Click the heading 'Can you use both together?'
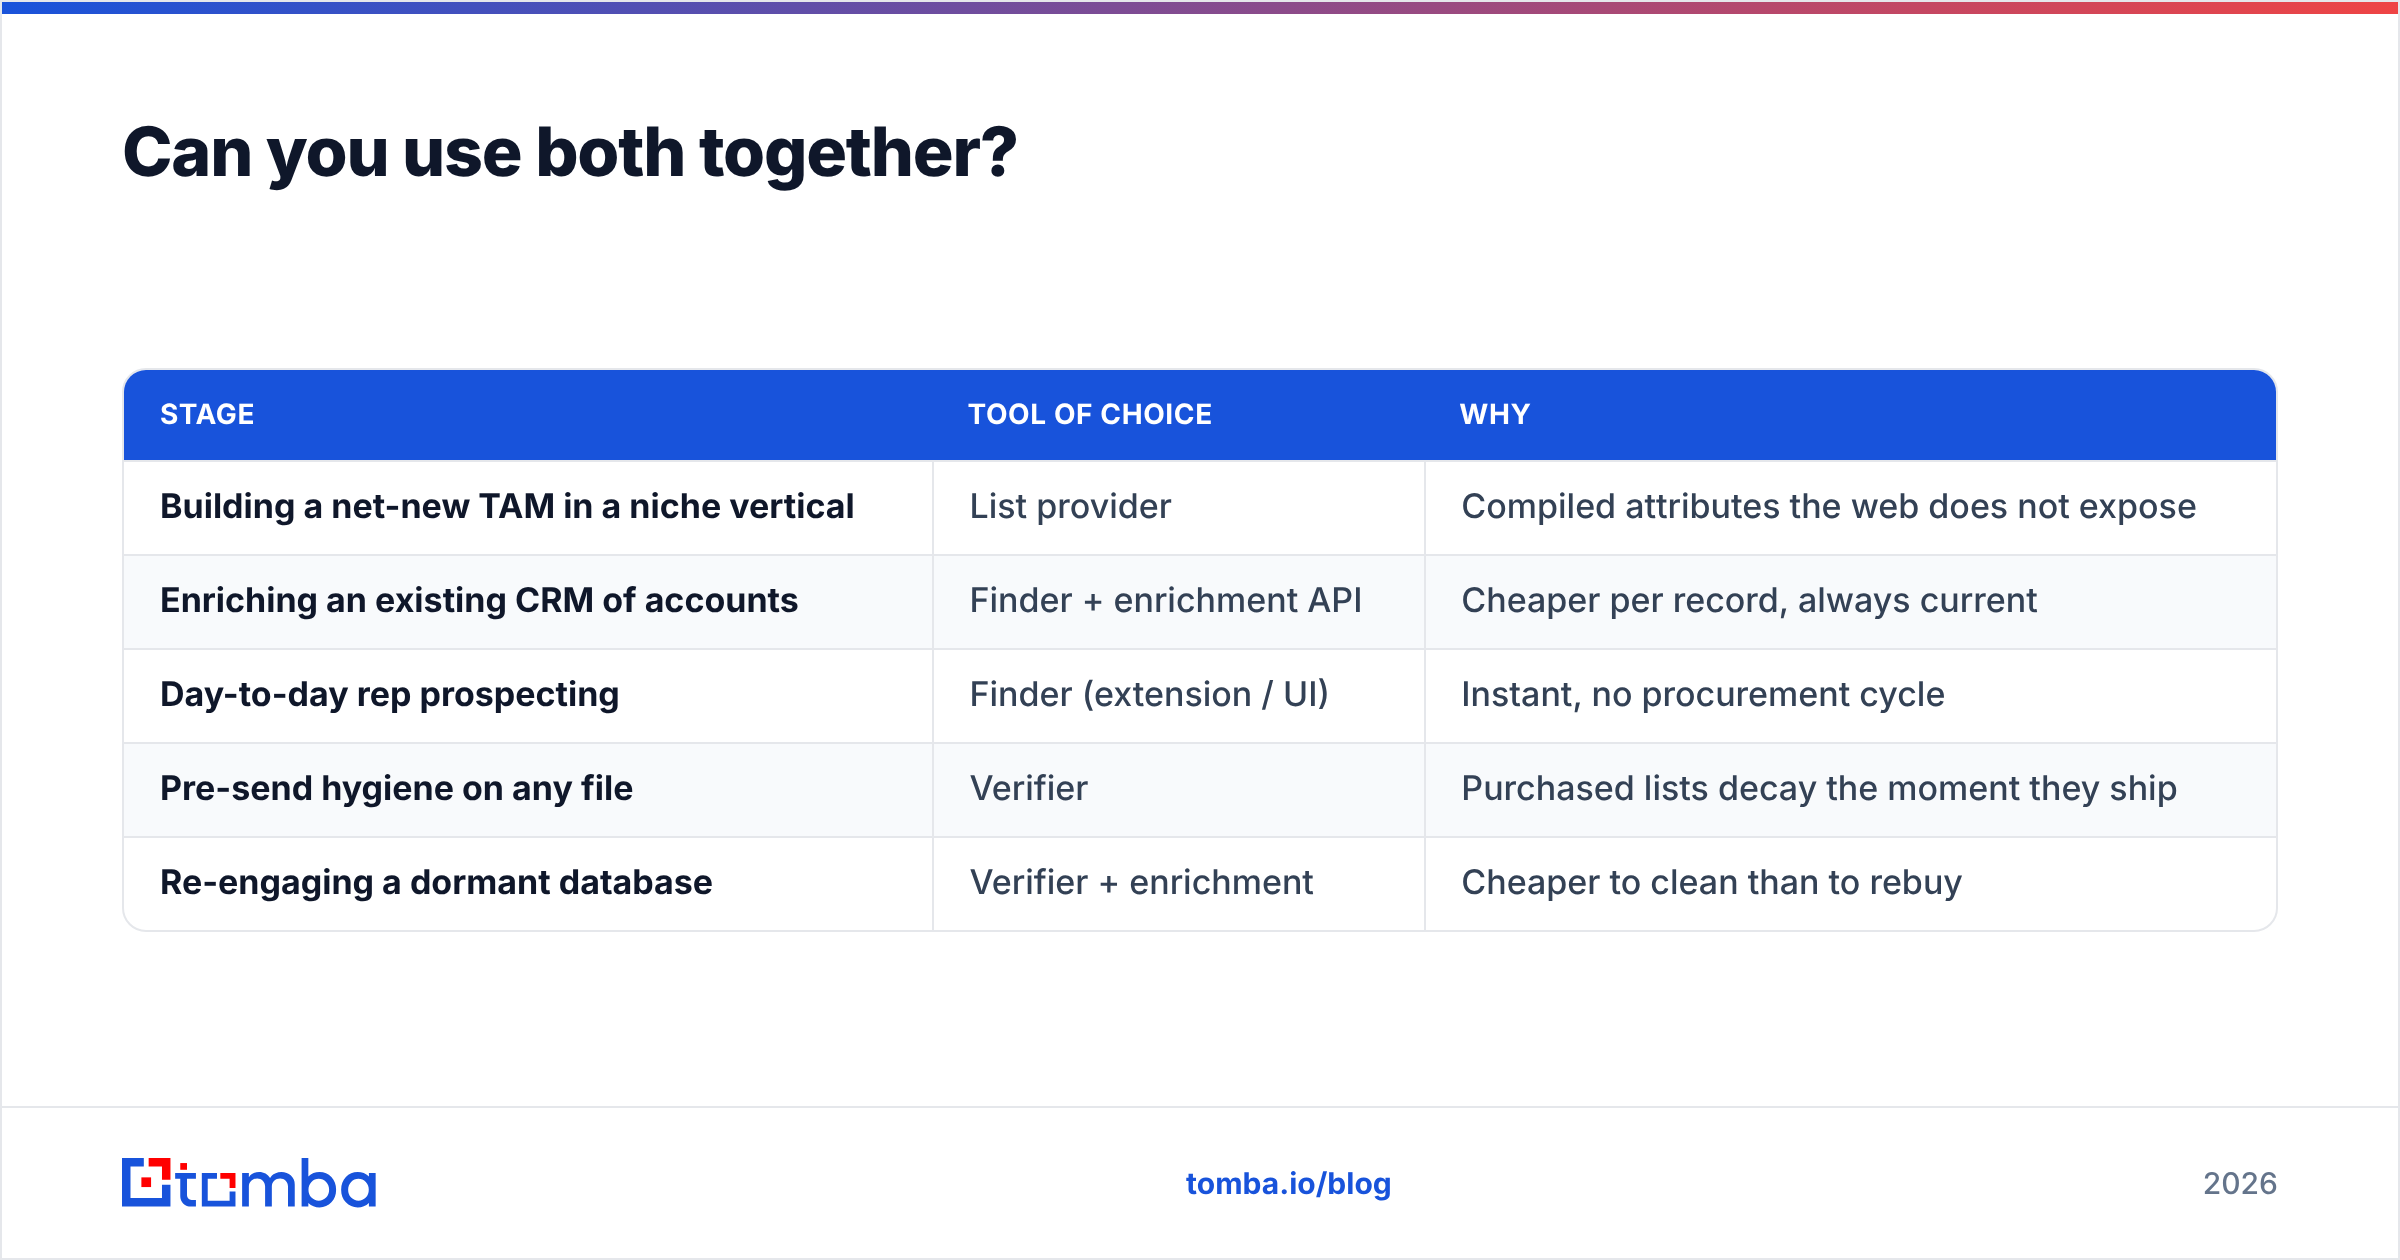This screenshot has height=1260, width=2400. point(569,153)
